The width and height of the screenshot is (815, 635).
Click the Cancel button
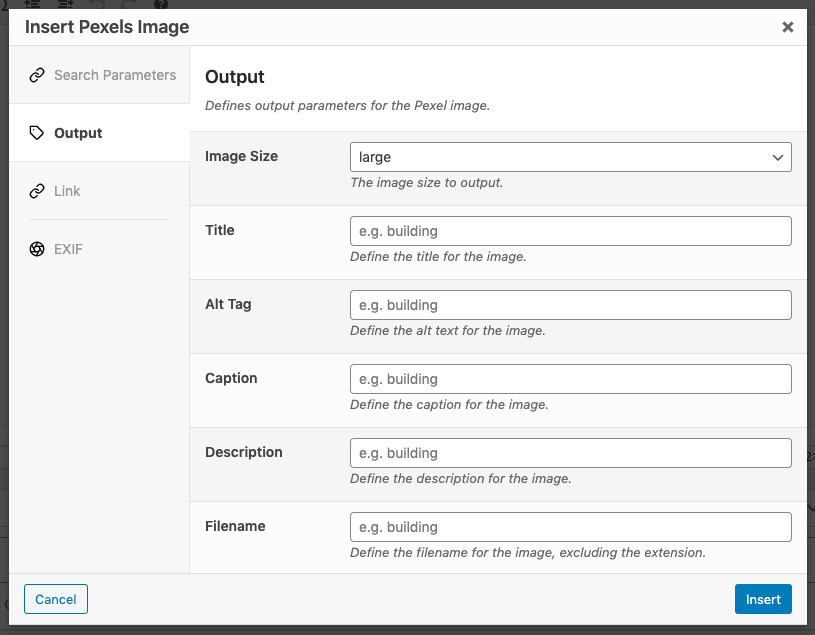point(56,599)
